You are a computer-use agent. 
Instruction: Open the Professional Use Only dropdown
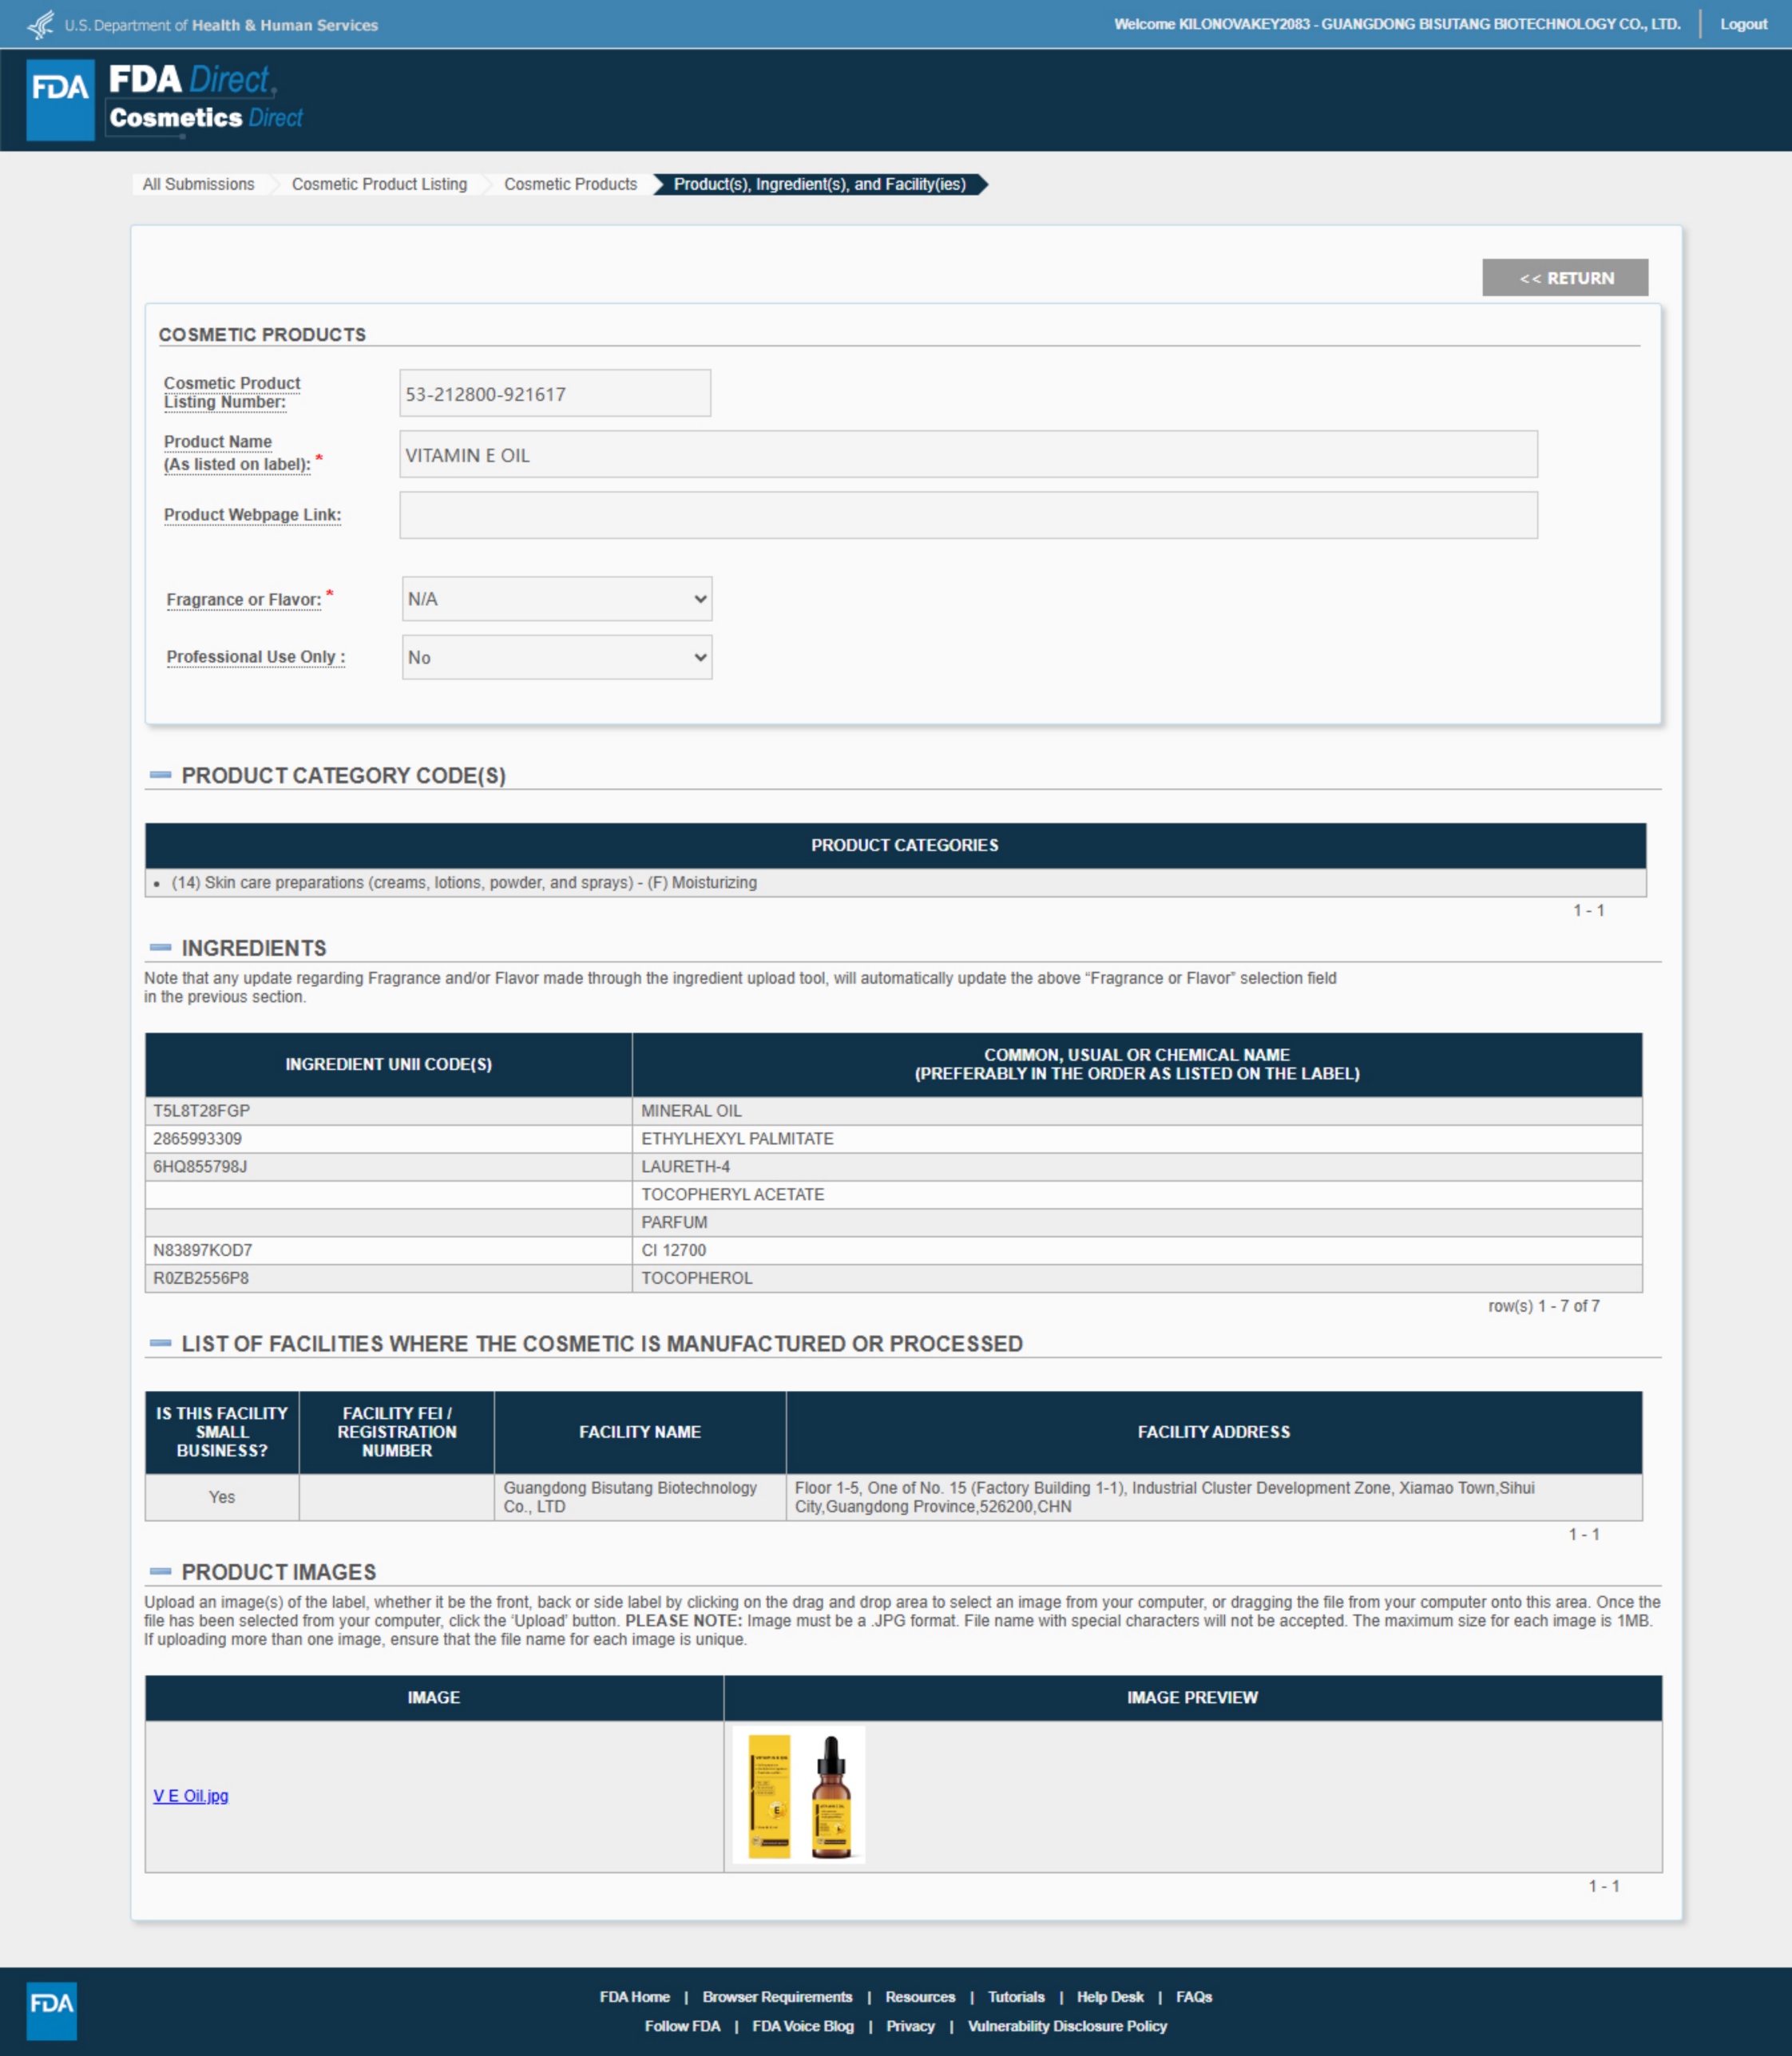point(556,657)
